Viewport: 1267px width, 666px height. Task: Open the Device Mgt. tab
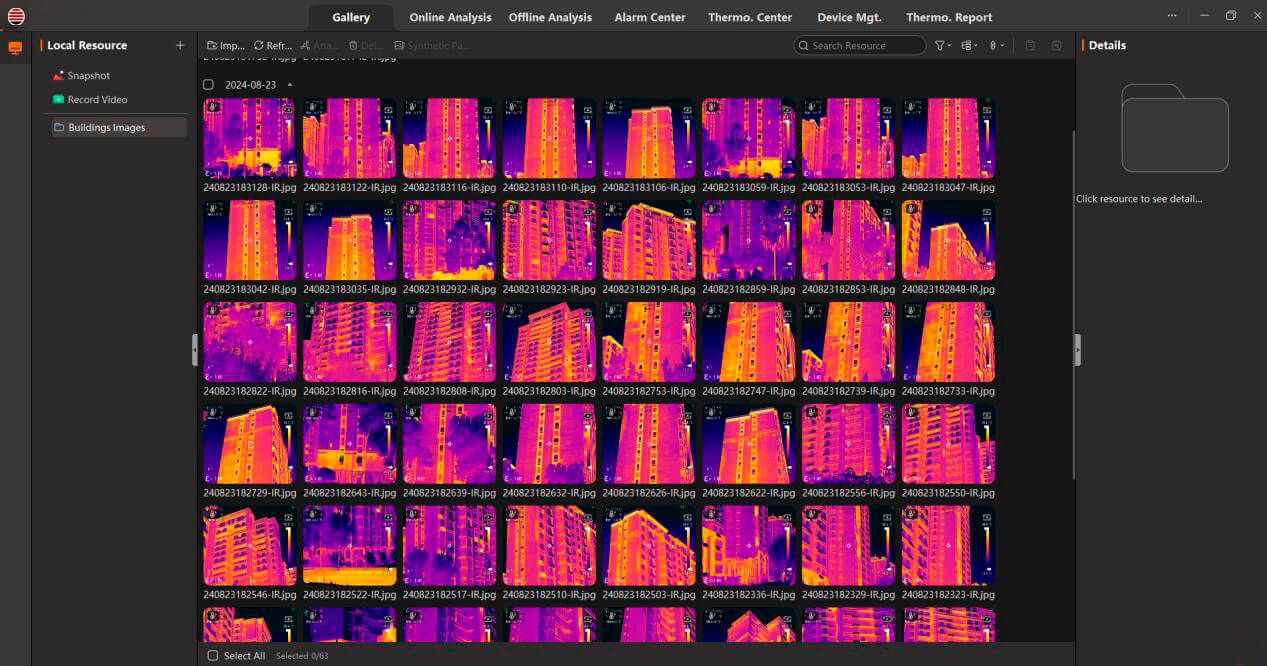point(849,17)
